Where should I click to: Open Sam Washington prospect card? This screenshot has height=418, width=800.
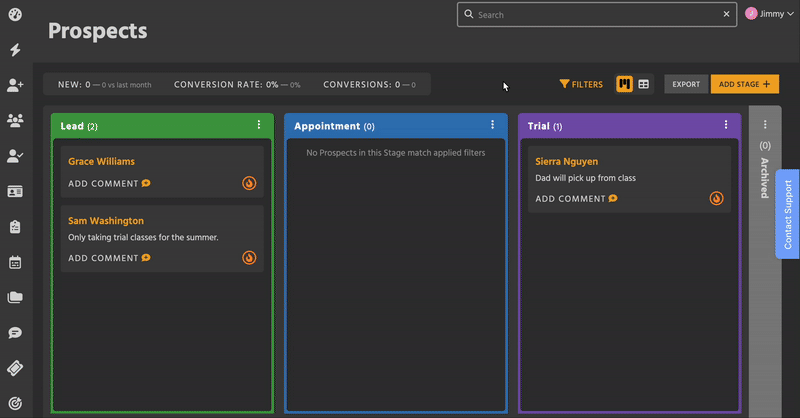[106, 220]
